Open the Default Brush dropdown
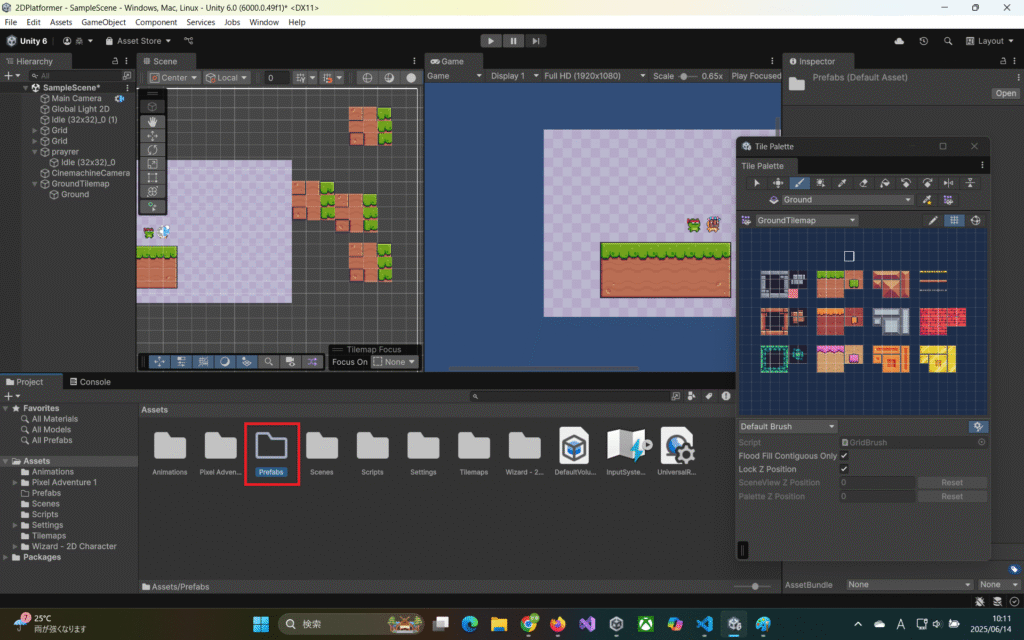Screen dimensions: 1024x640 click(x=787, y=426)
